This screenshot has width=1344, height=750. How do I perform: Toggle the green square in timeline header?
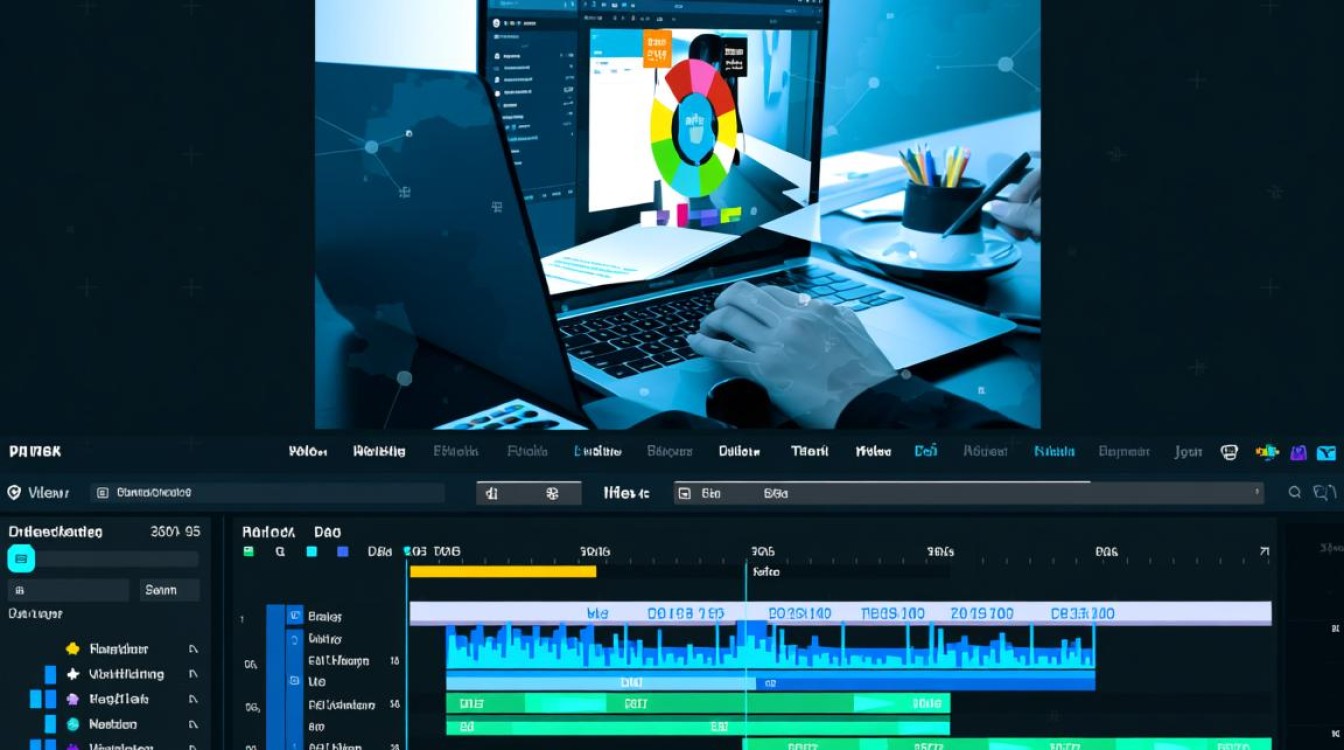point(249,551)
